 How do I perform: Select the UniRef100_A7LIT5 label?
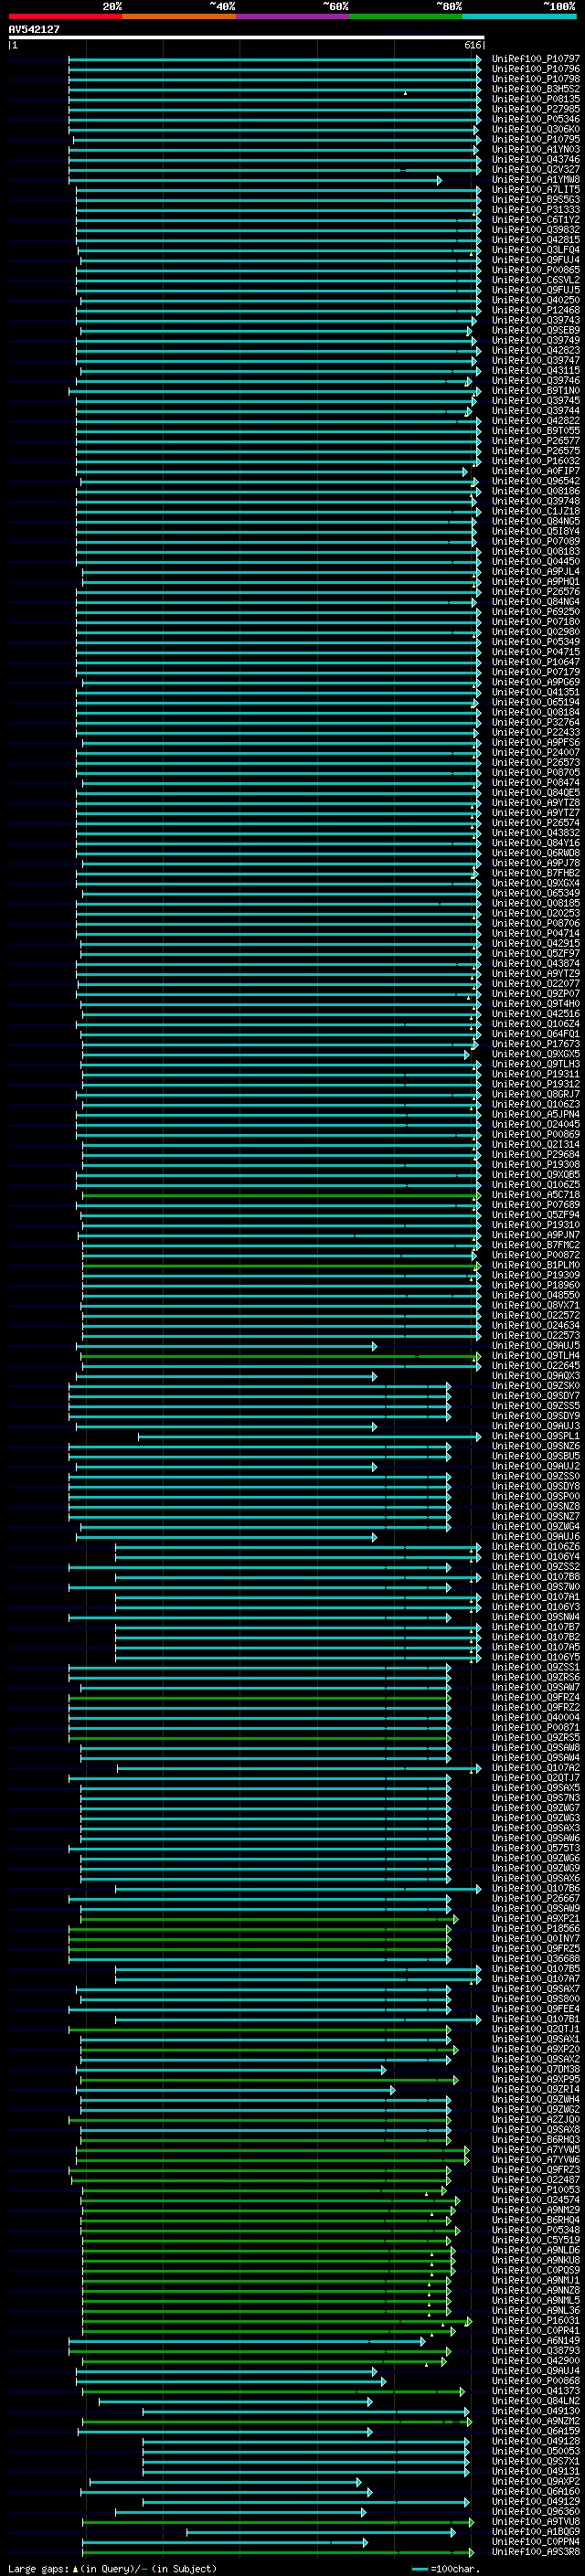536,190
